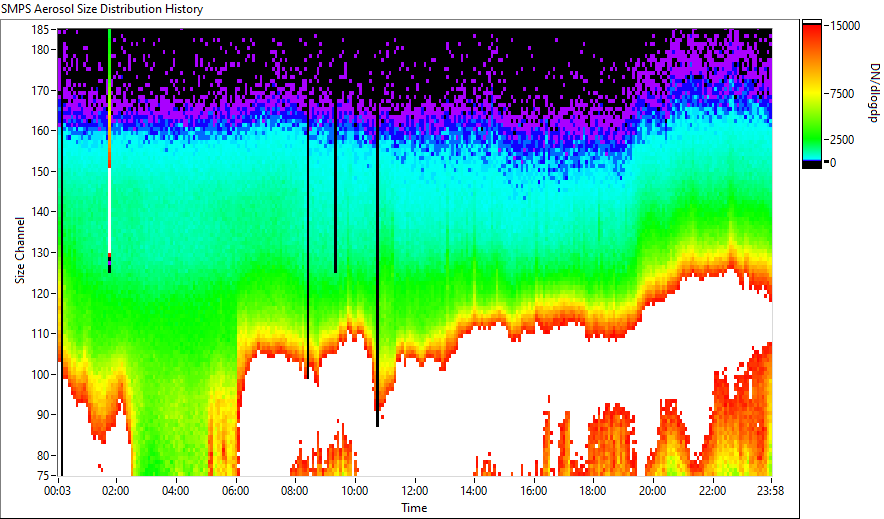Click the 22:00 time tick label
This screenshot has width=884, height=519.
pyautogui.click(x=713, y=491)
